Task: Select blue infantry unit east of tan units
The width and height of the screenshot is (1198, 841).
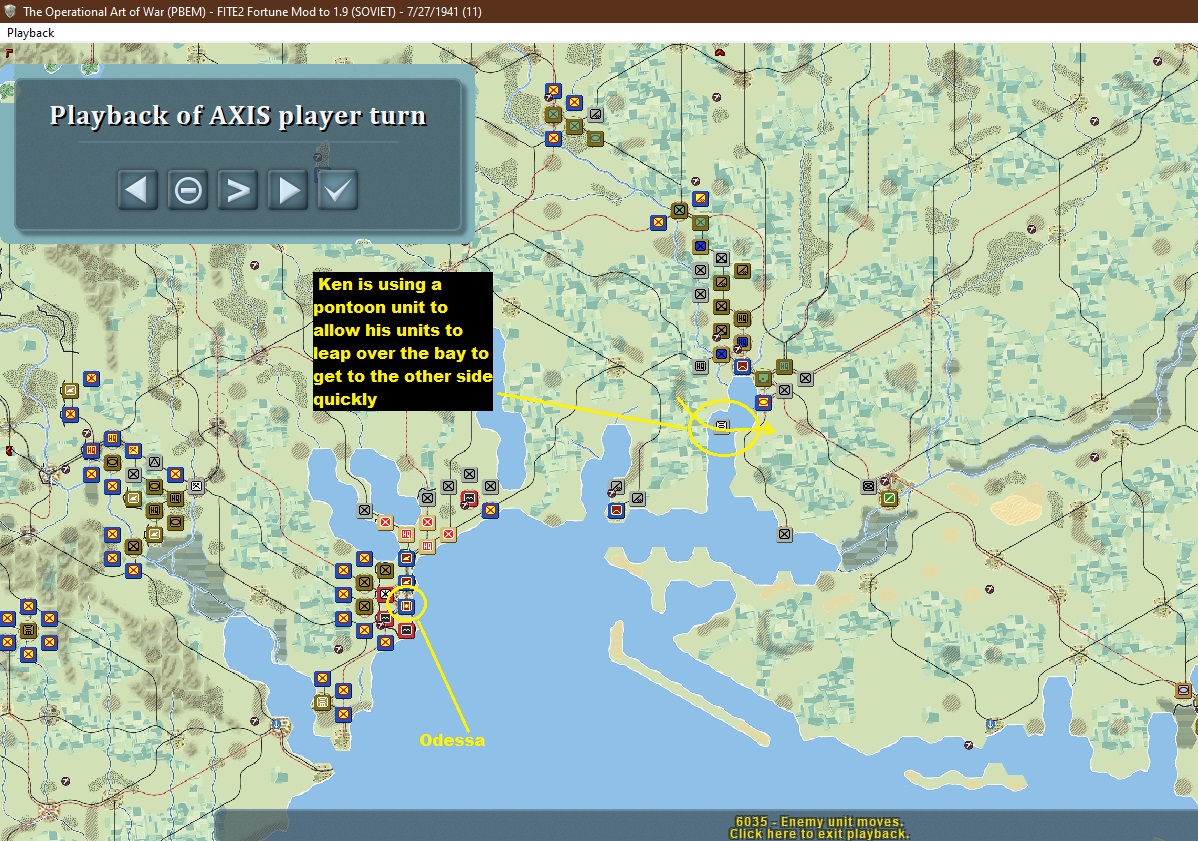Action: coord(491,510)
